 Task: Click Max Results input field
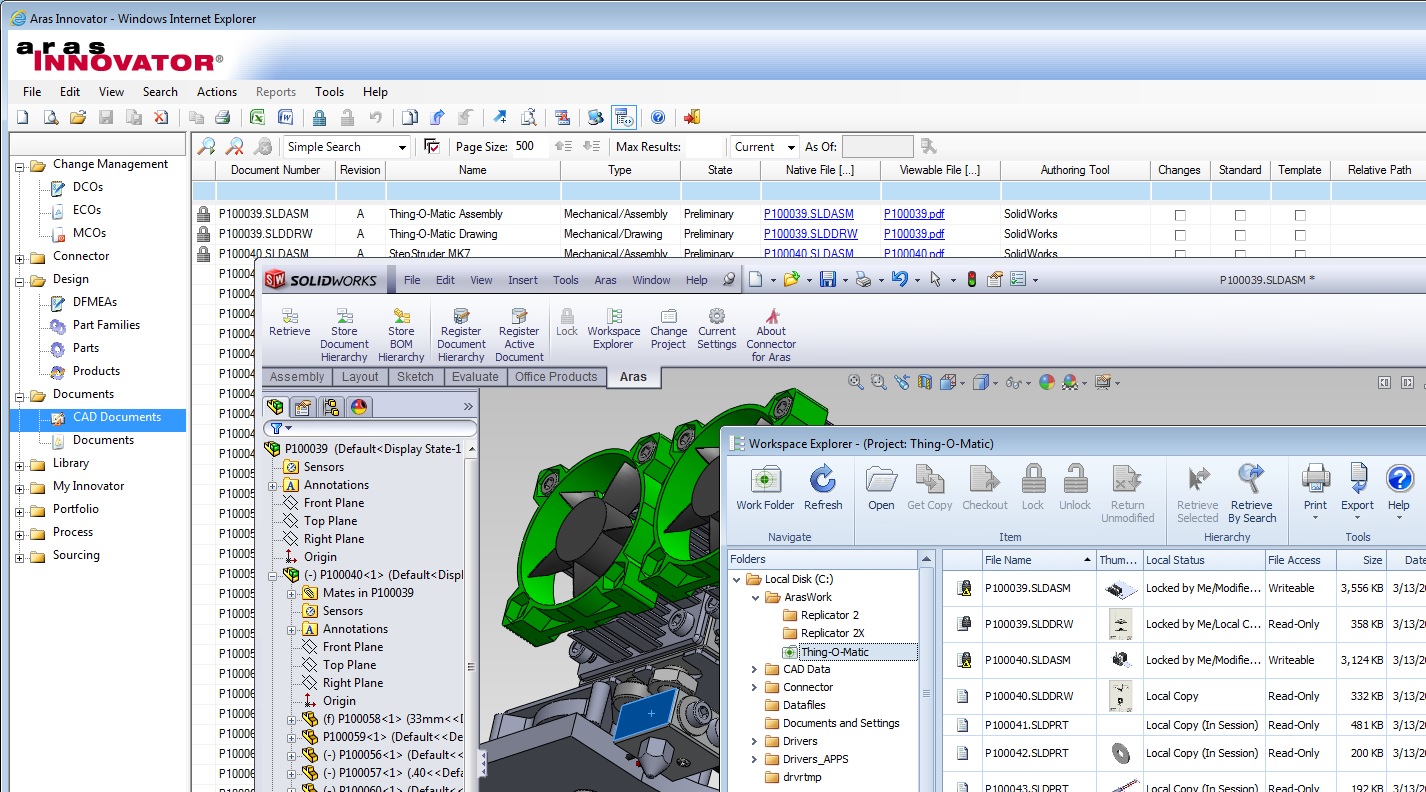click(x=702, y=147)
